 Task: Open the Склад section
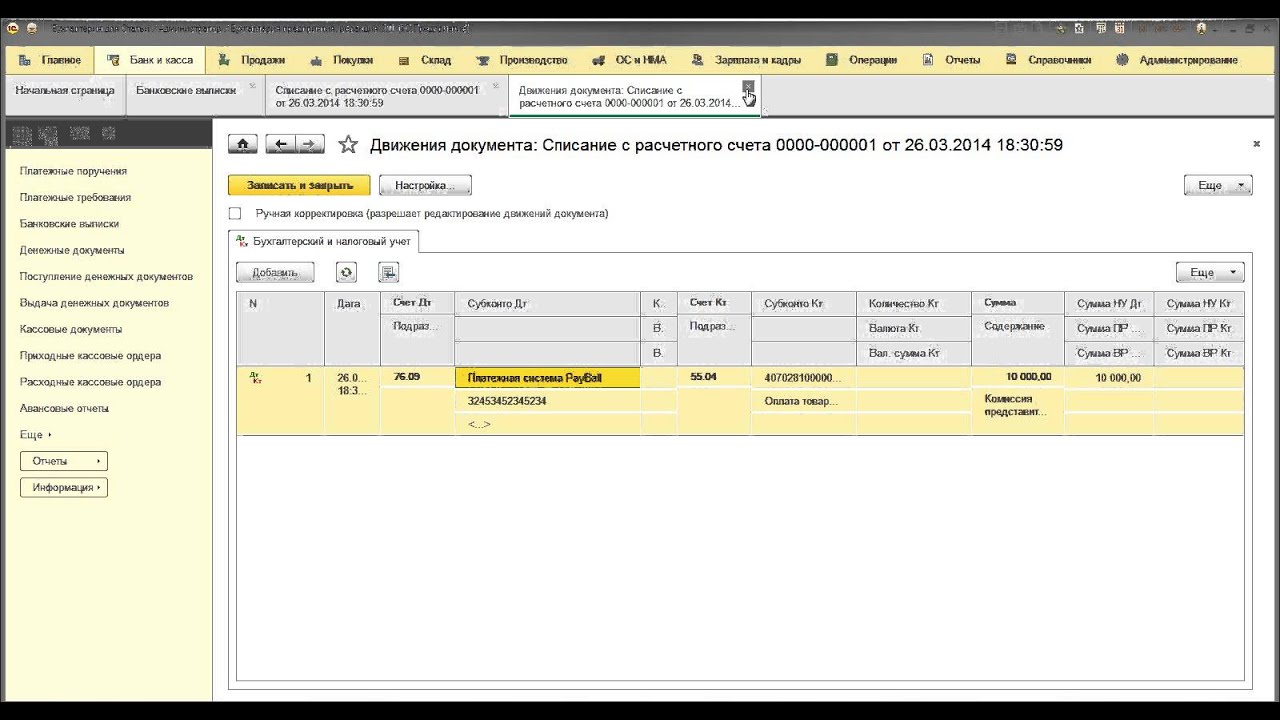425,60
